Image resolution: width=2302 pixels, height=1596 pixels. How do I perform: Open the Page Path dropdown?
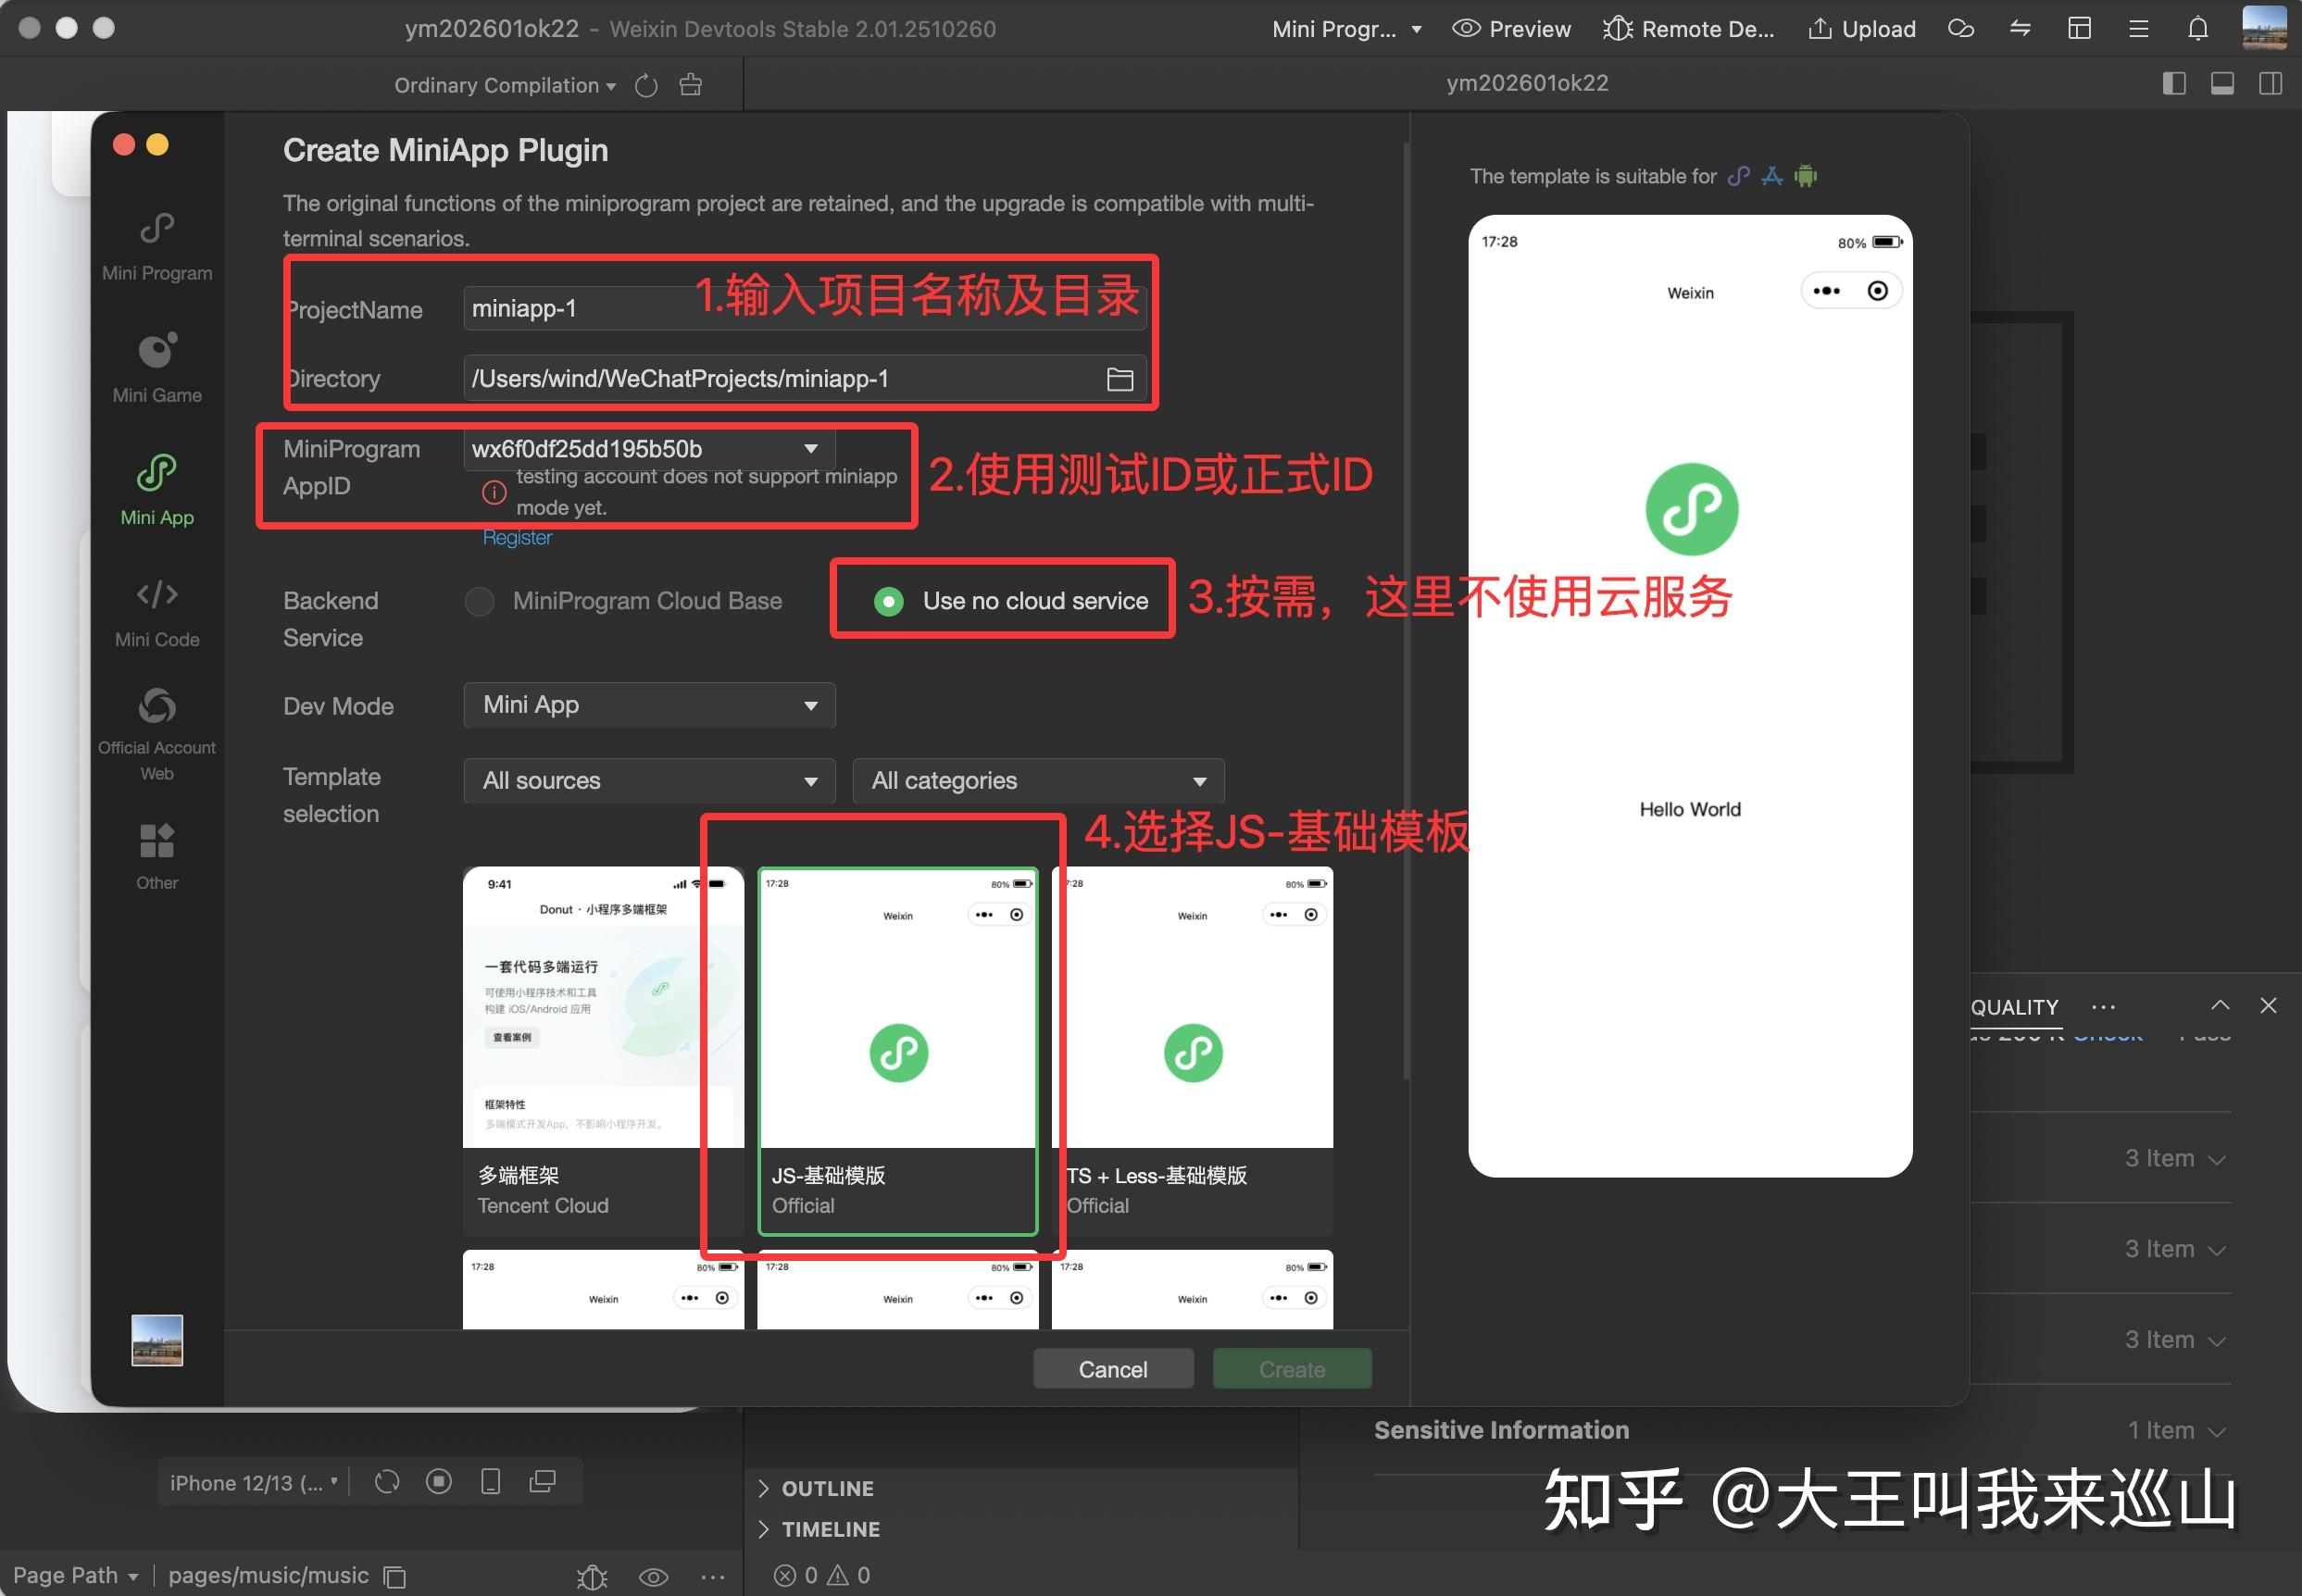tap(75, 1576)
